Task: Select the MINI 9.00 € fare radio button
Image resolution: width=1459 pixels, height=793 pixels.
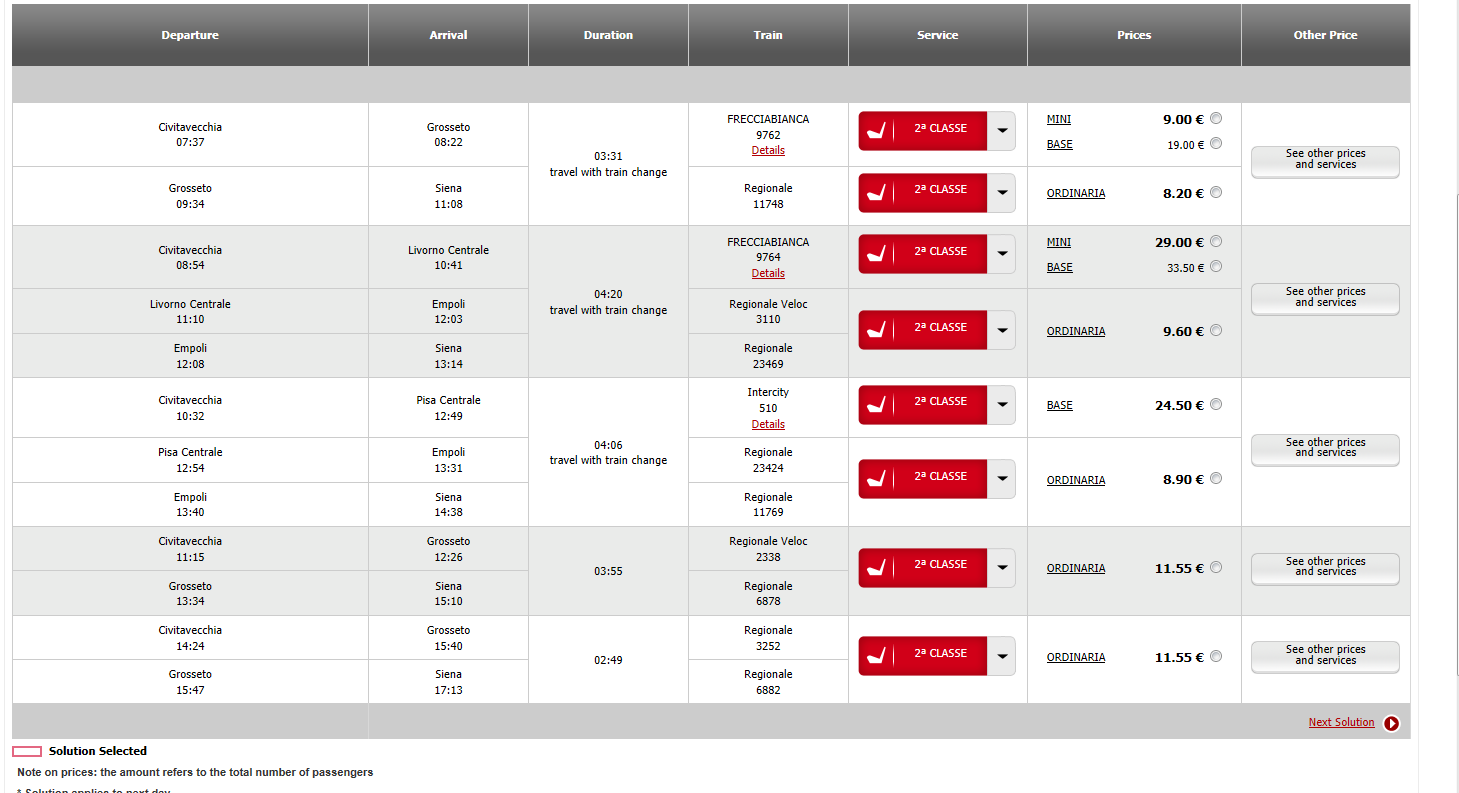Action: tap(1216, 118)
